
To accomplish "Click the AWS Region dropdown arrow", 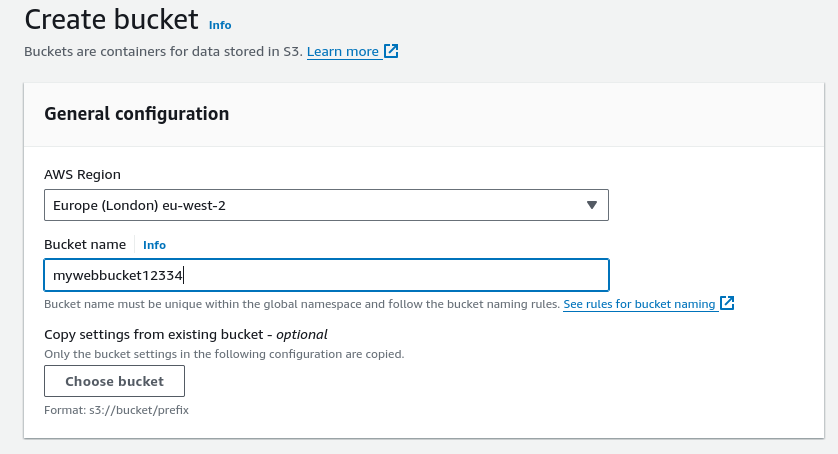I will point(591,205).
